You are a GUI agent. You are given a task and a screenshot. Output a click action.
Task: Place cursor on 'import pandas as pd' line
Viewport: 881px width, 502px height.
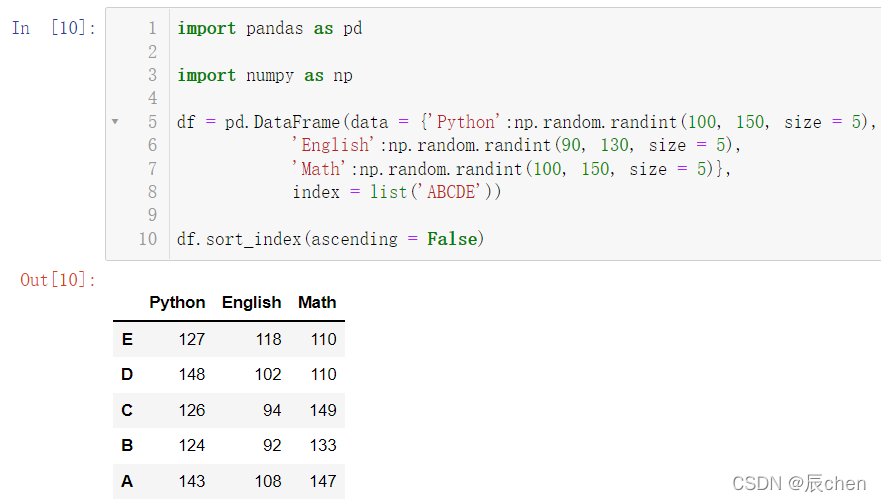click(x=270, y=28)
